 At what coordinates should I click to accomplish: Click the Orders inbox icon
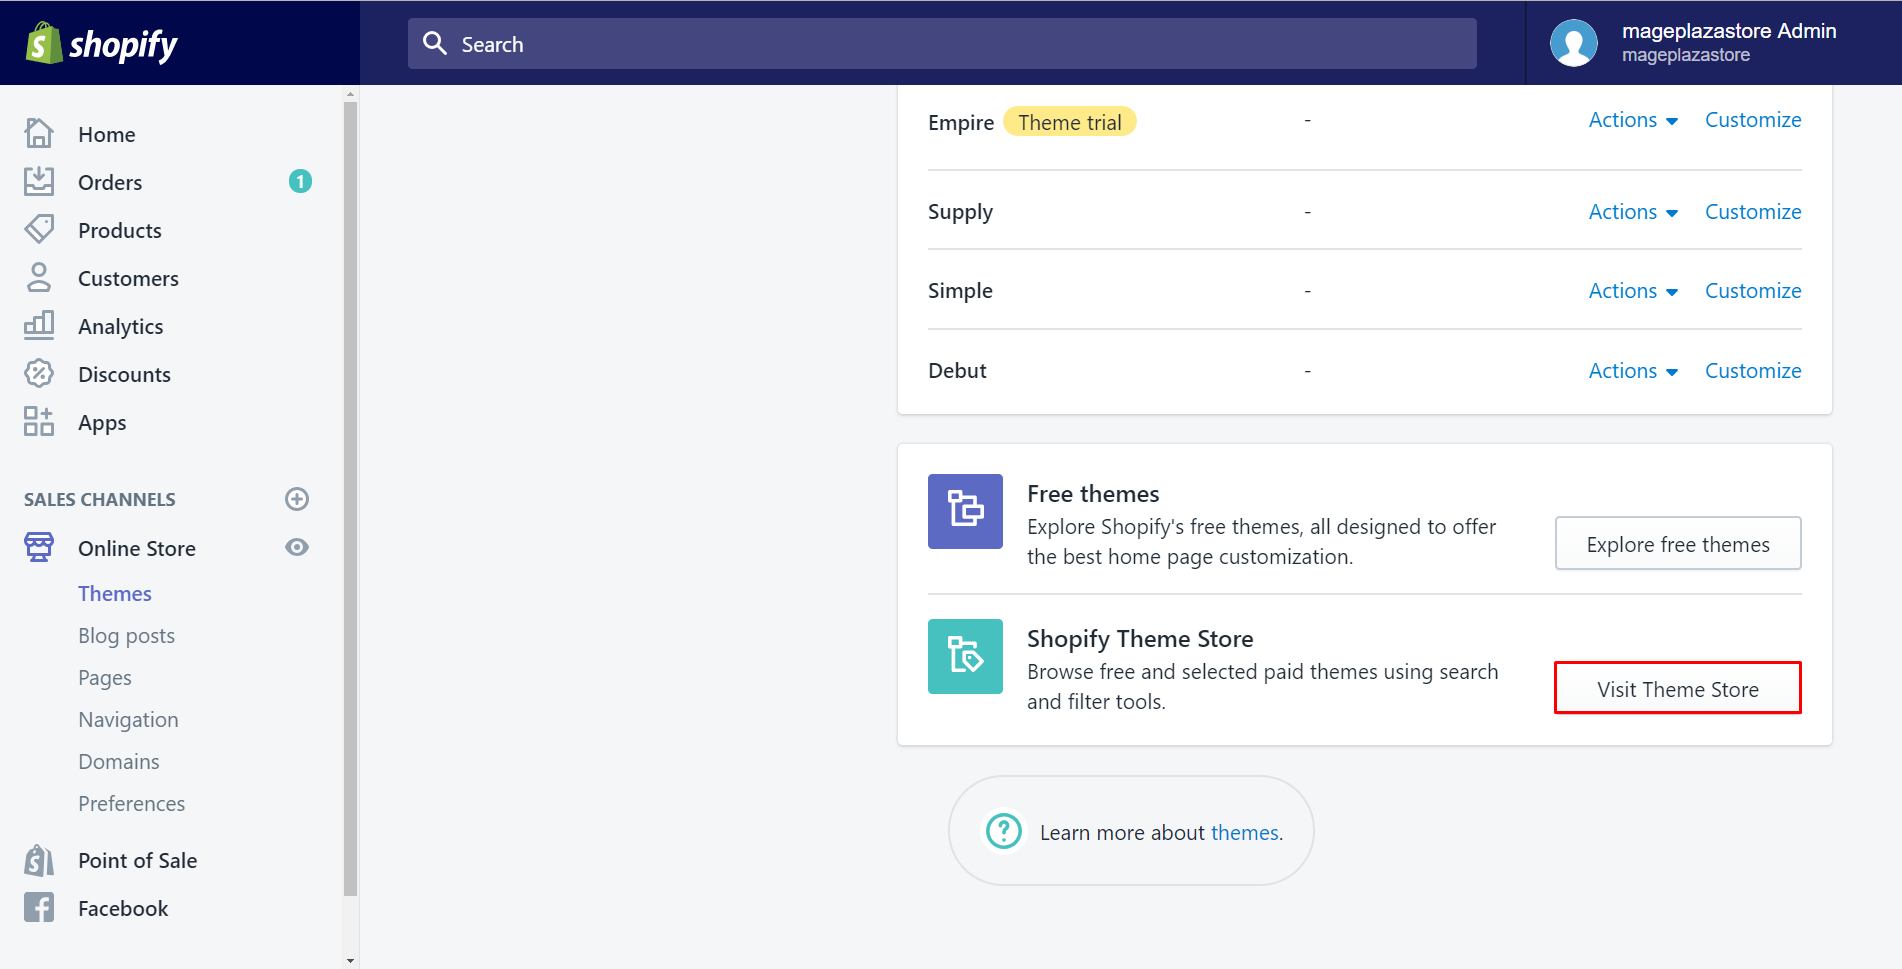[39, 181]
